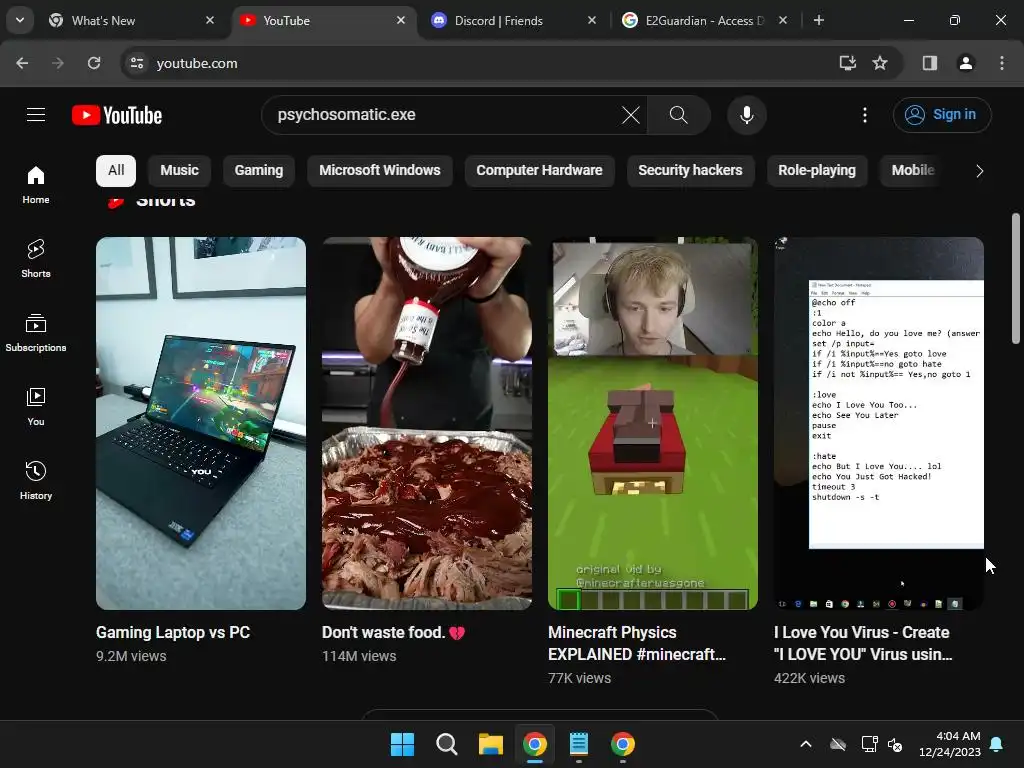Screen dimensions: 1024x768
Task: Open Gaming Laptop vs PC short thumbnail
Action: [201, 423]
